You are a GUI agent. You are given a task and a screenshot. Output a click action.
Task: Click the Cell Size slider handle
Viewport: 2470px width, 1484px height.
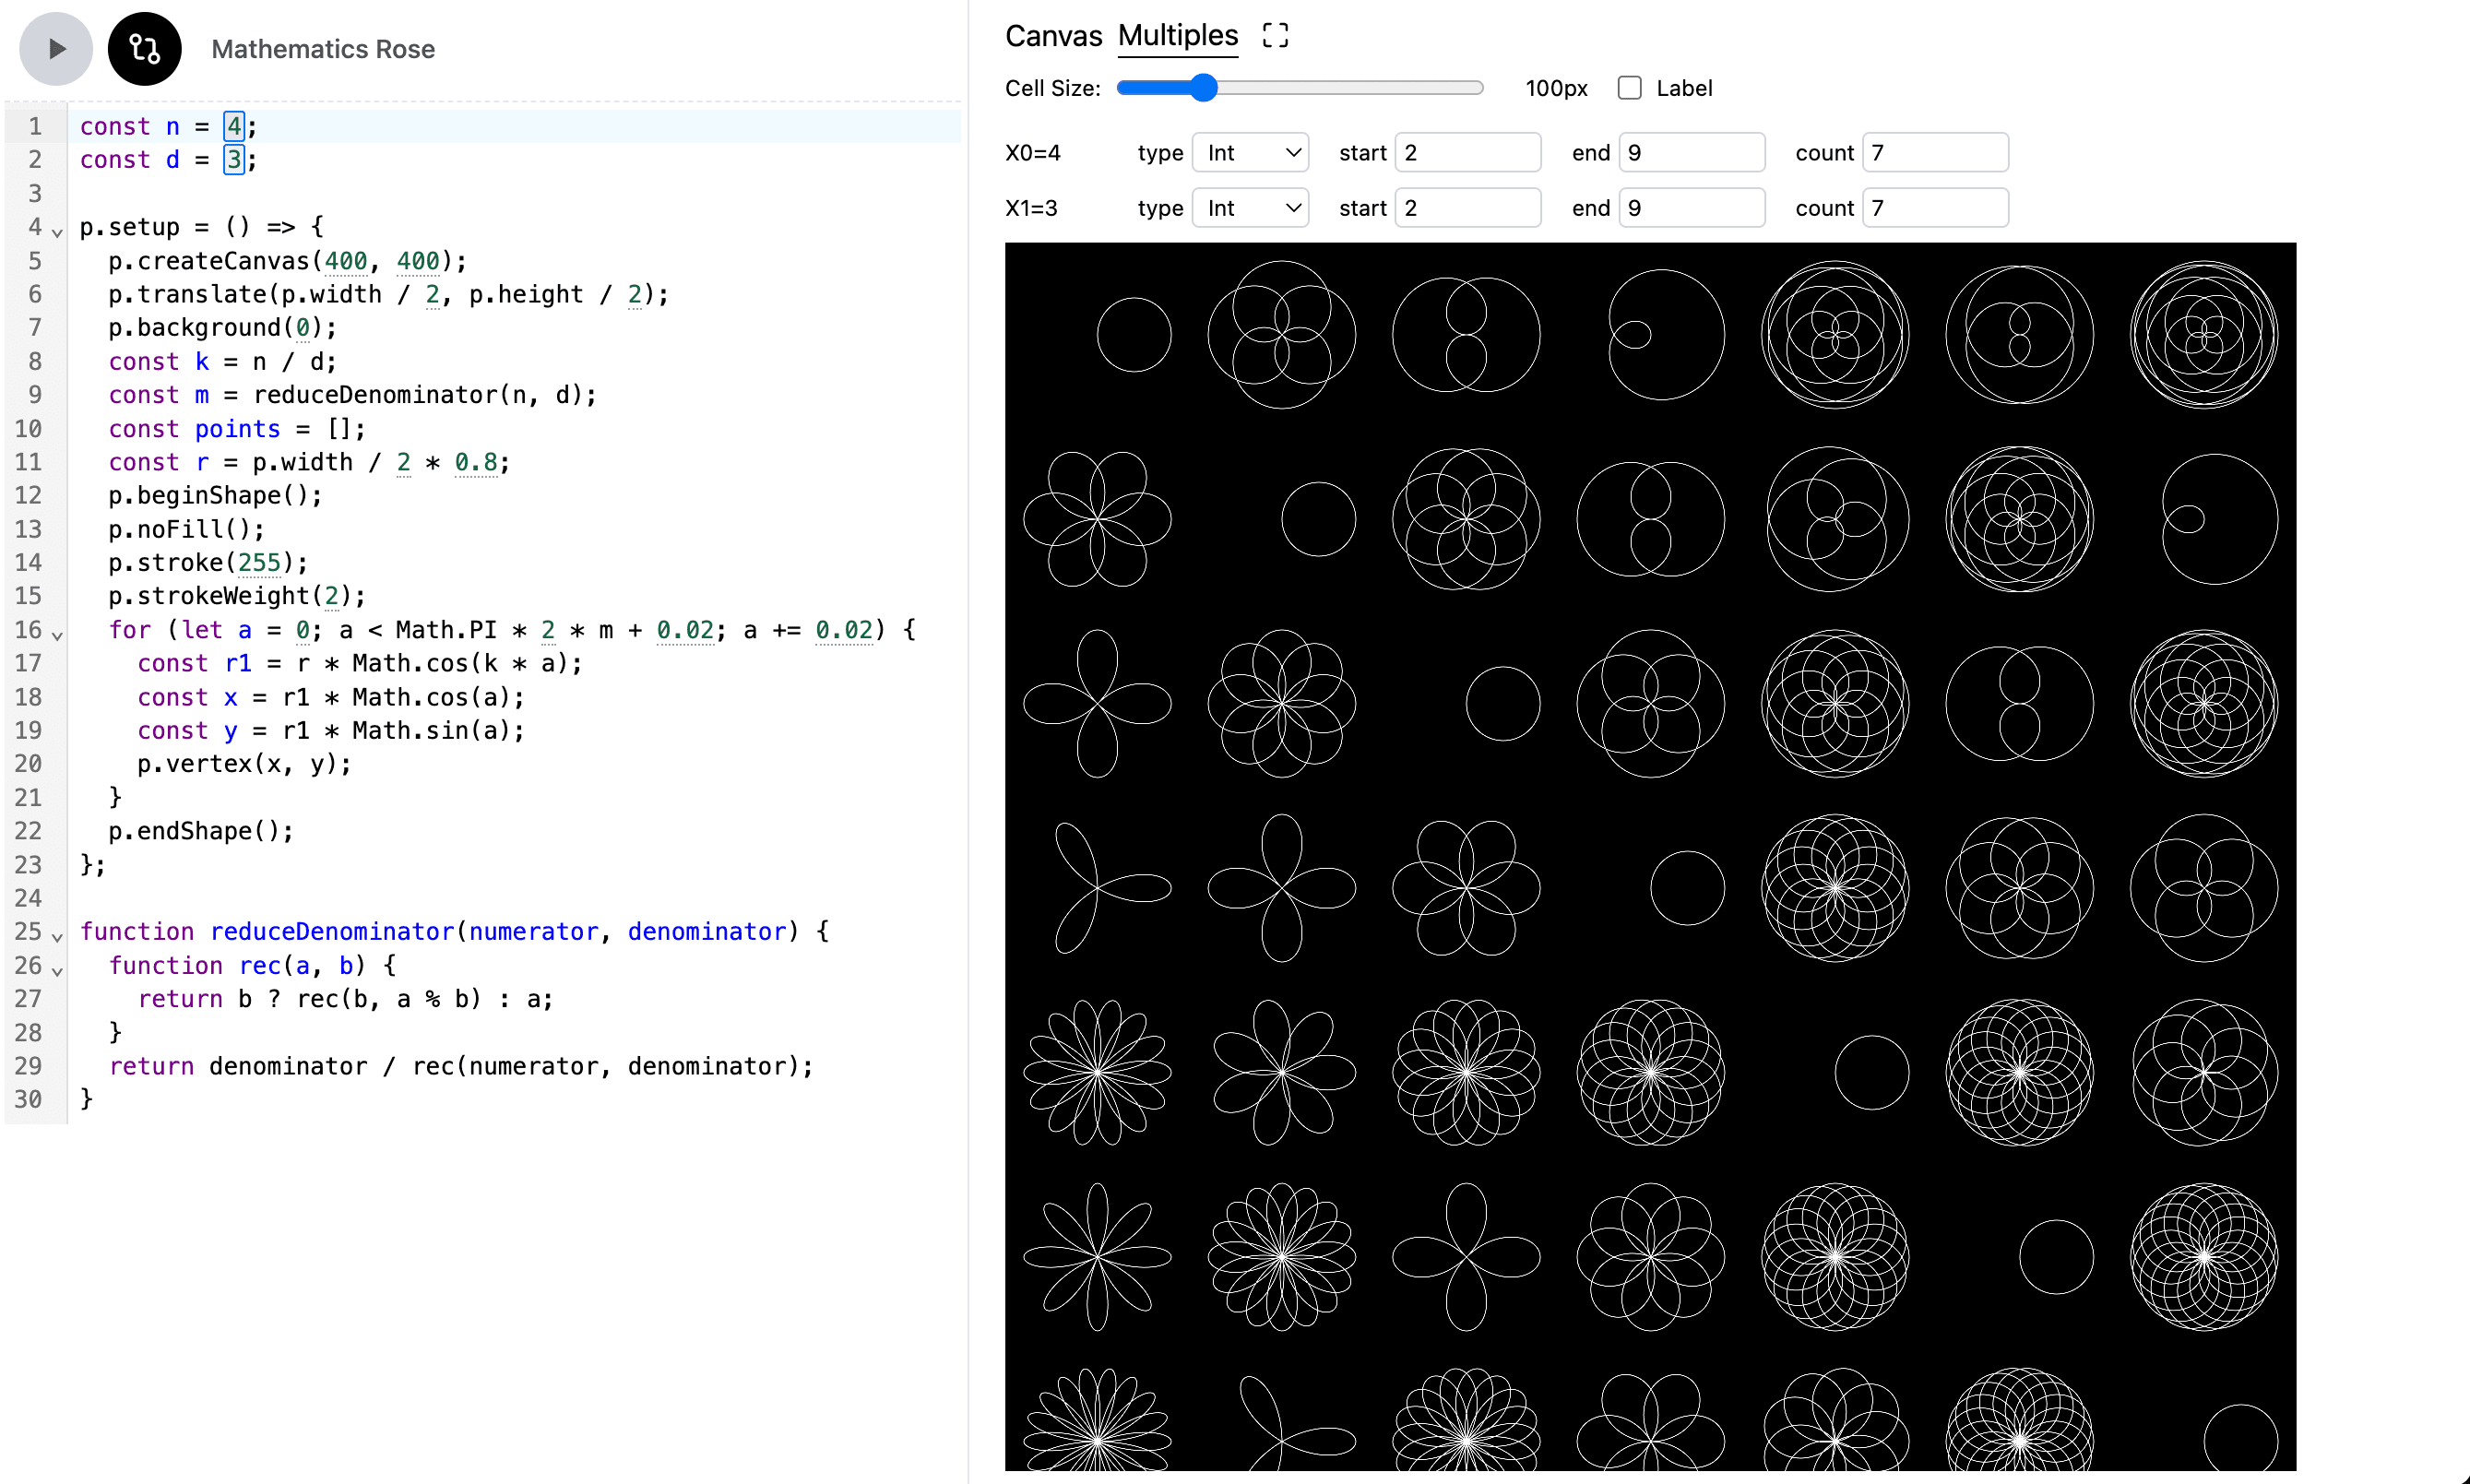1204,88
